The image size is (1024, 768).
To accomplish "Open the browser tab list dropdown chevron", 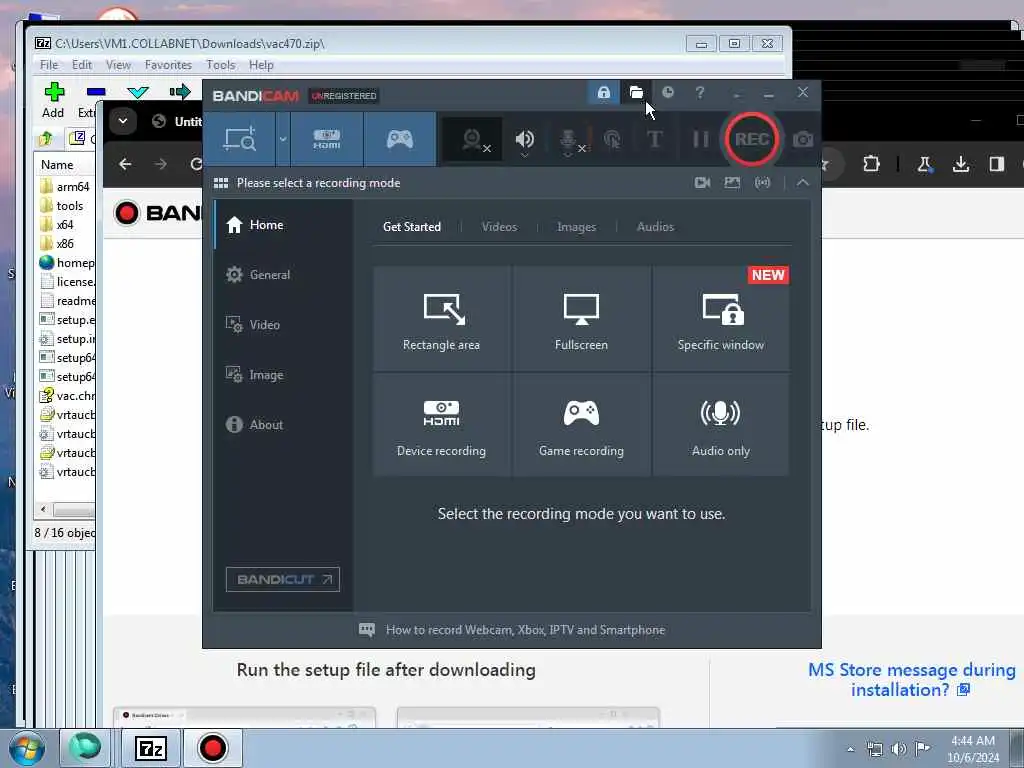I will pyautogui.click(x=122, y=121).
